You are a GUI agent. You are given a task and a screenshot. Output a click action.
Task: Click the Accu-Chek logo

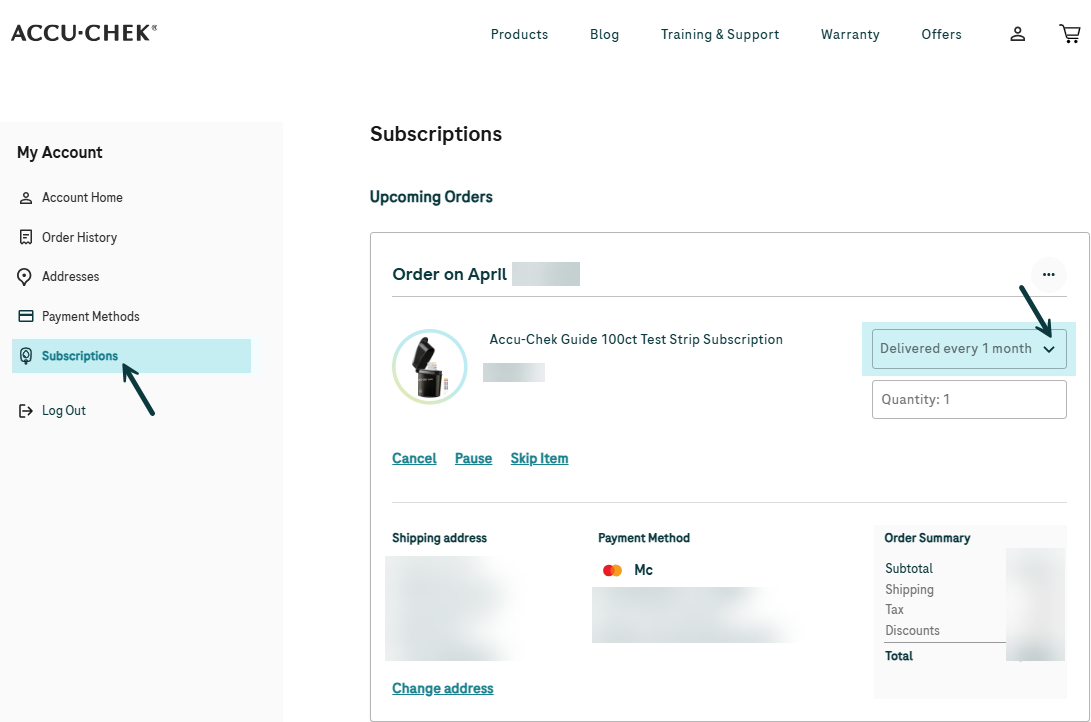(x=83, y=33)
